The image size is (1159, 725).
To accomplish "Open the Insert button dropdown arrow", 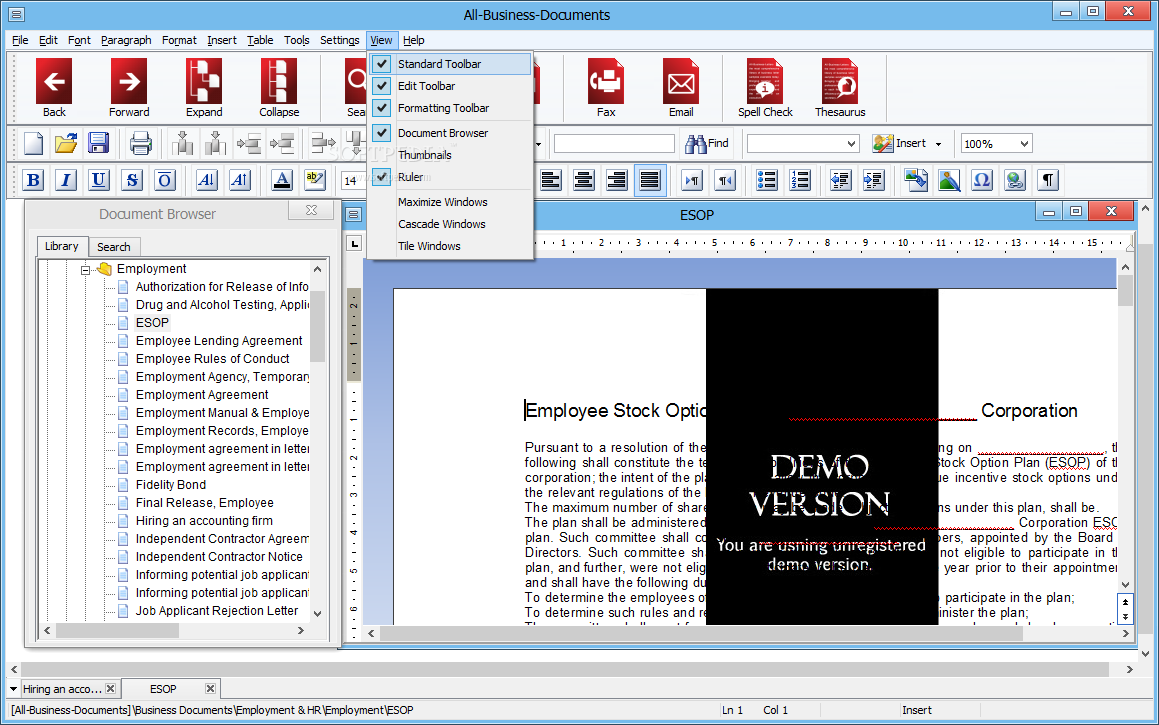I will coord(938,143).
